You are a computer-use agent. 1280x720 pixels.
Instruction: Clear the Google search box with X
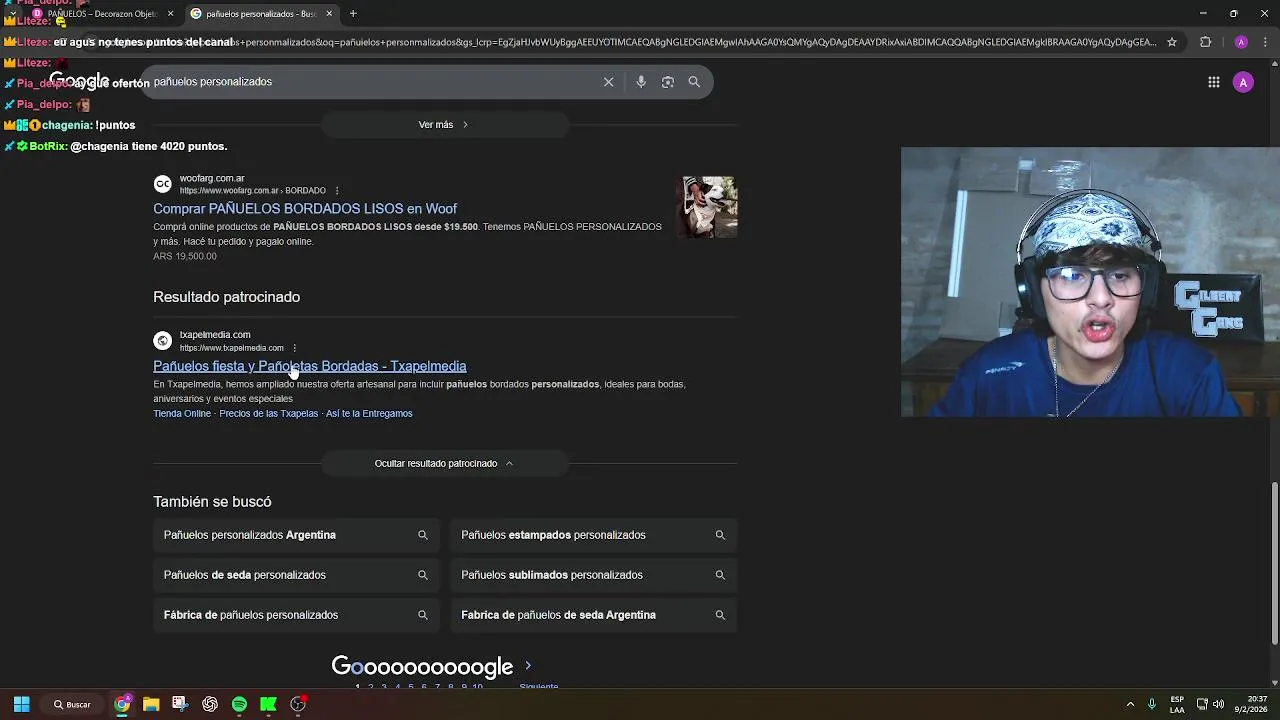point(608,82)
